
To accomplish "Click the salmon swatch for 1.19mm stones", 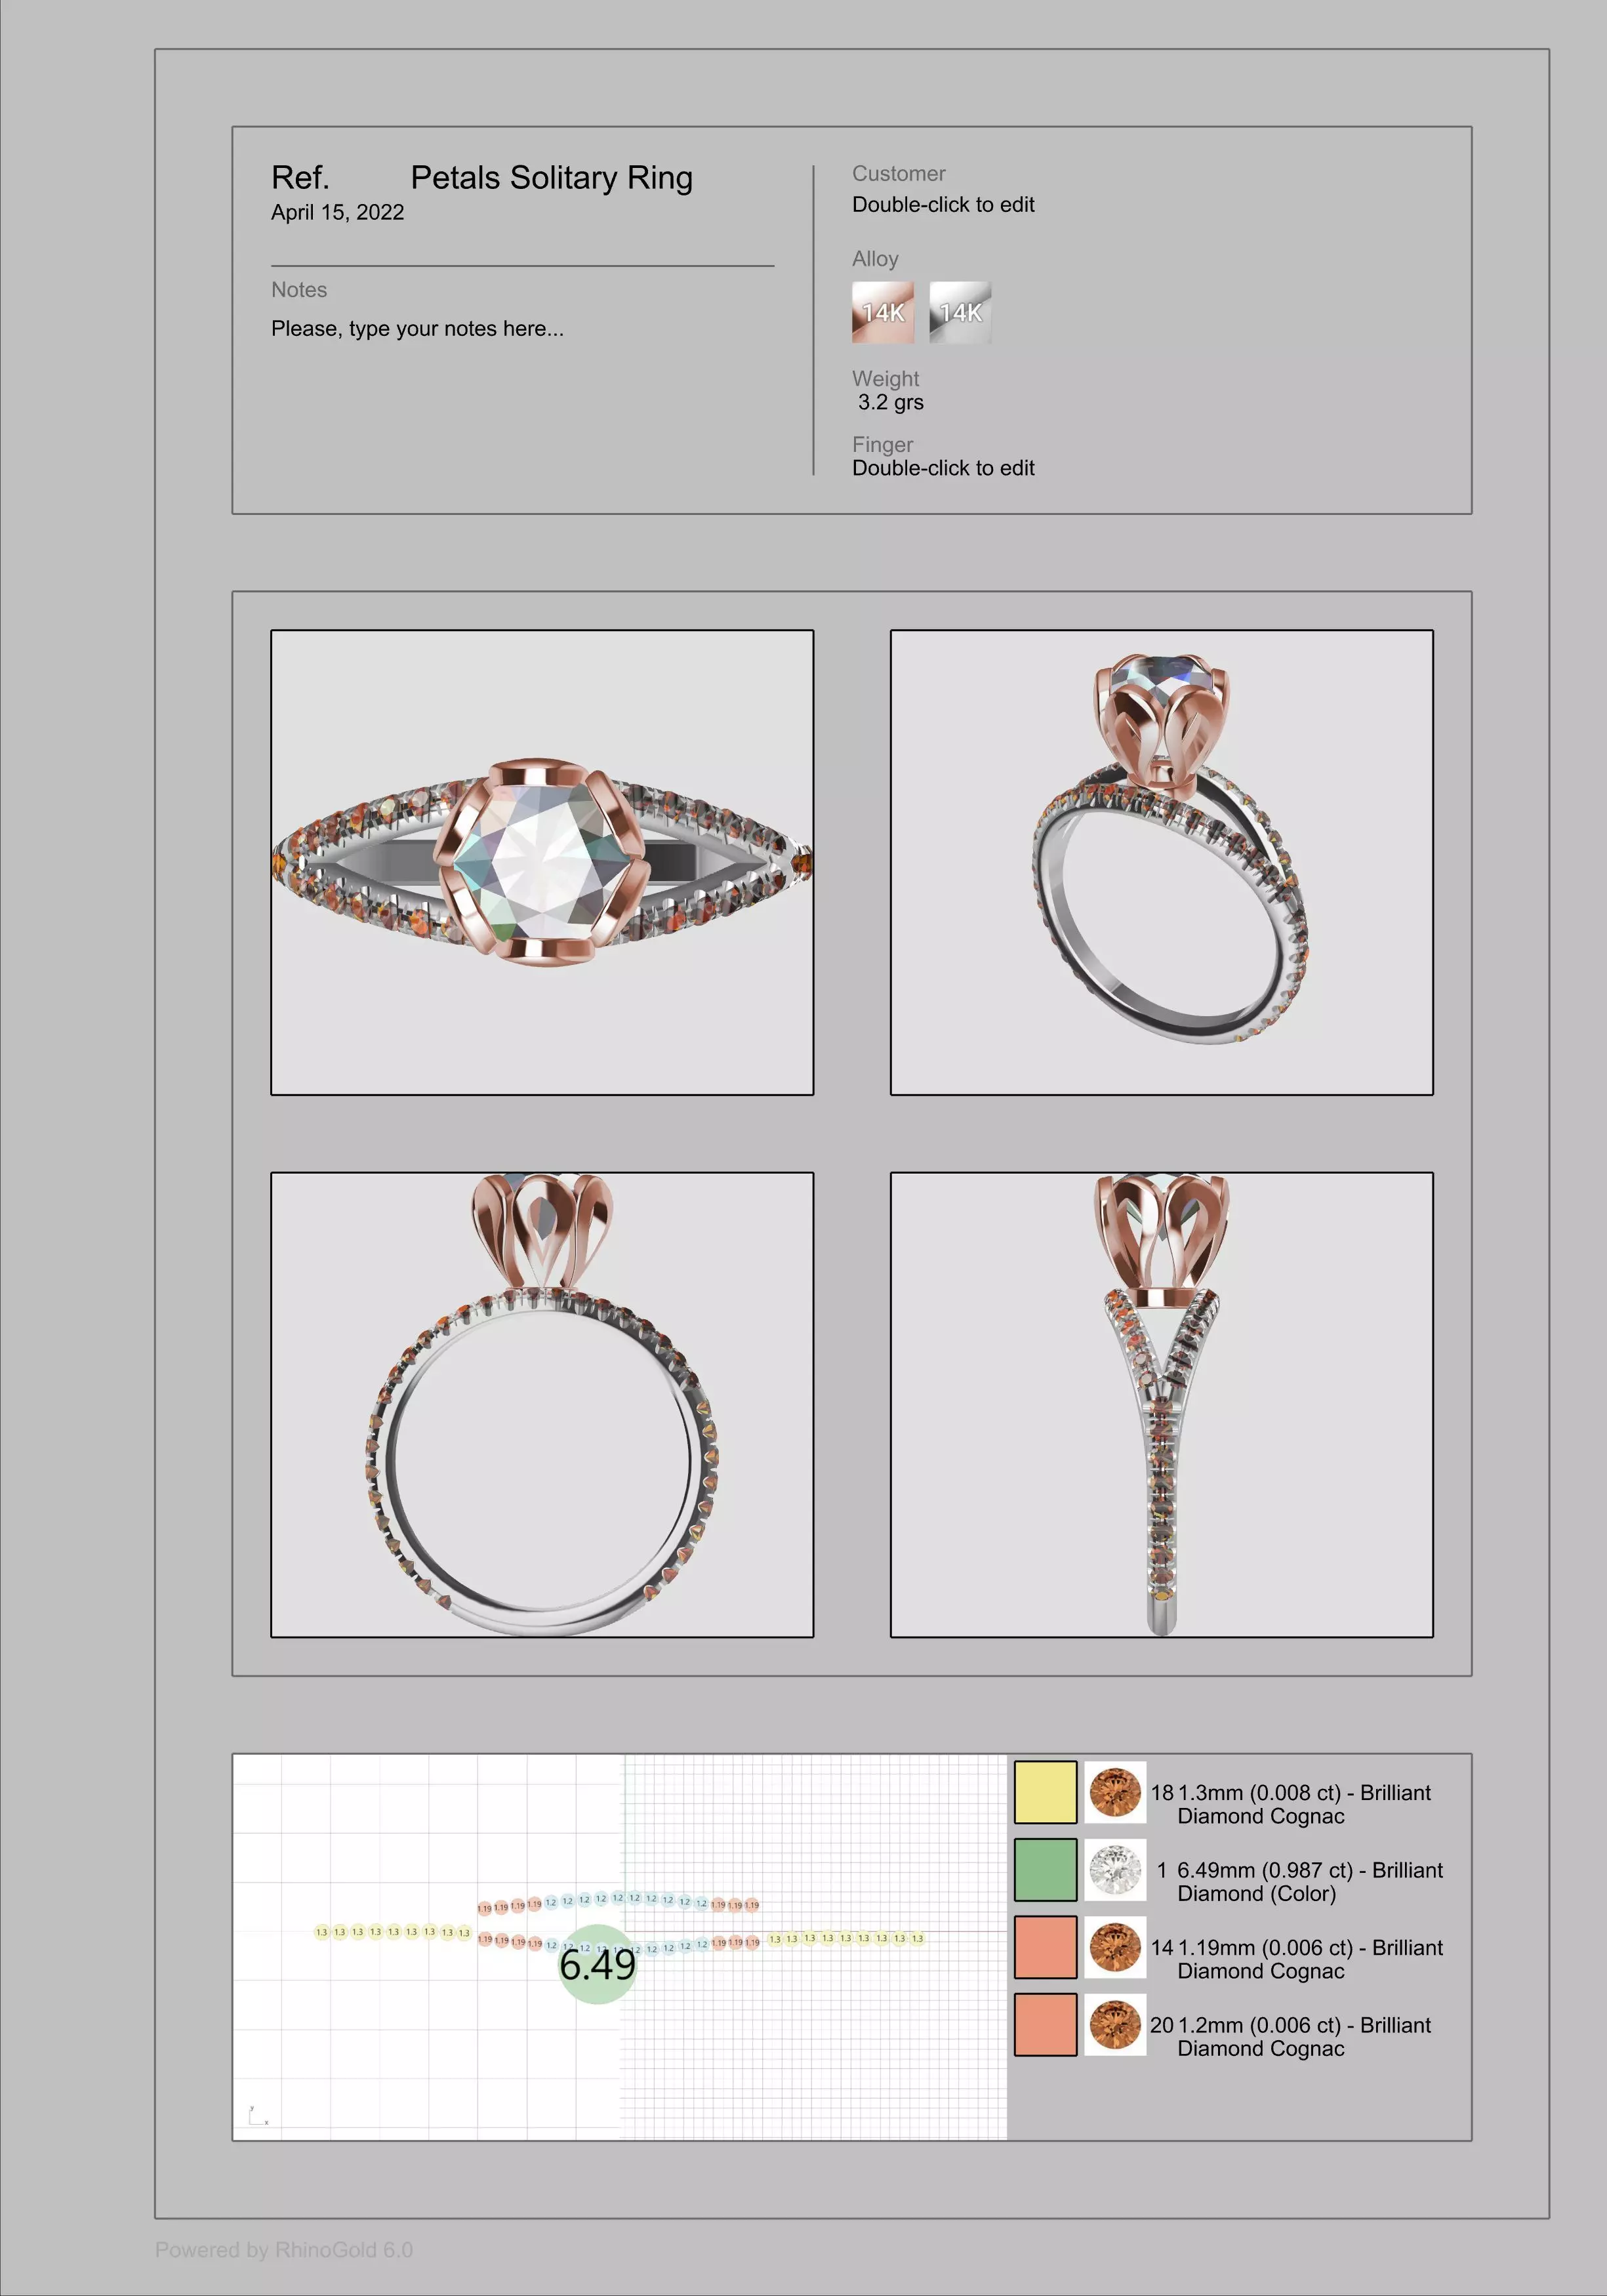I will [1046, 1947].
